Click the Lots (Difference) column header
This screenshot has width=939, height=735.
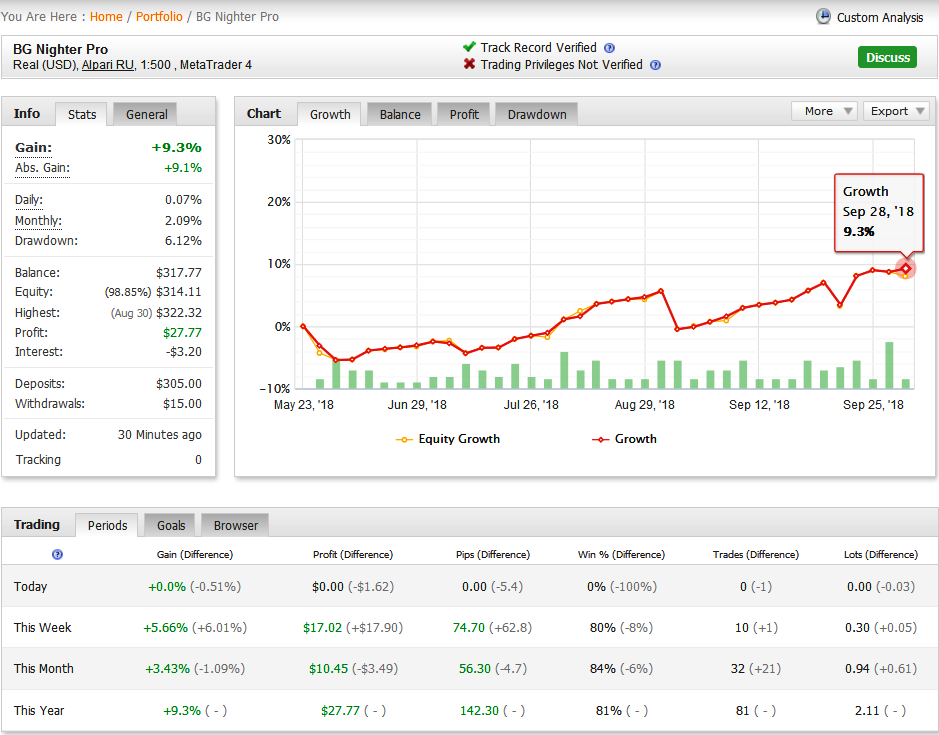pos(881,555)
